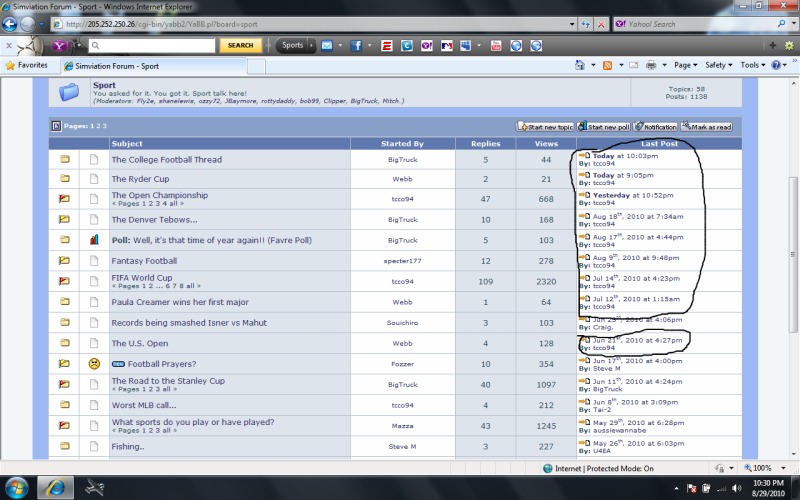Click the mail envelope icon in Yahoo toolbar
Screen dimensions: 800x500
(327, 45)
